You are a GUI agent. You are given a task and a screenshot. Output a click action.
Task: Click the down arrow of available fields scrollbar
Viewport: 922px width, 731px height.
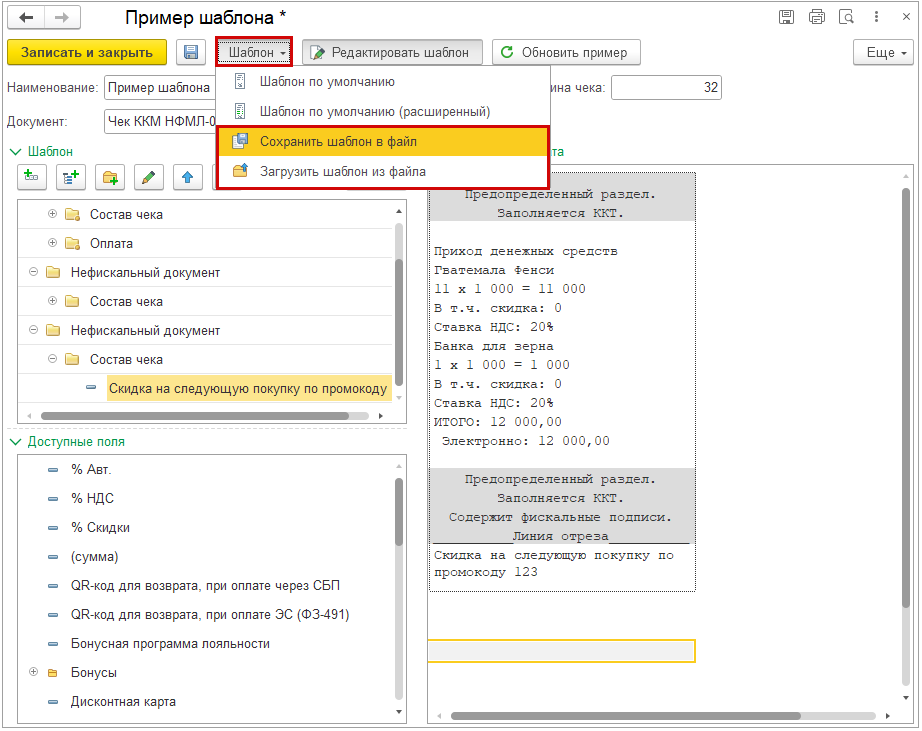(399, 712)
